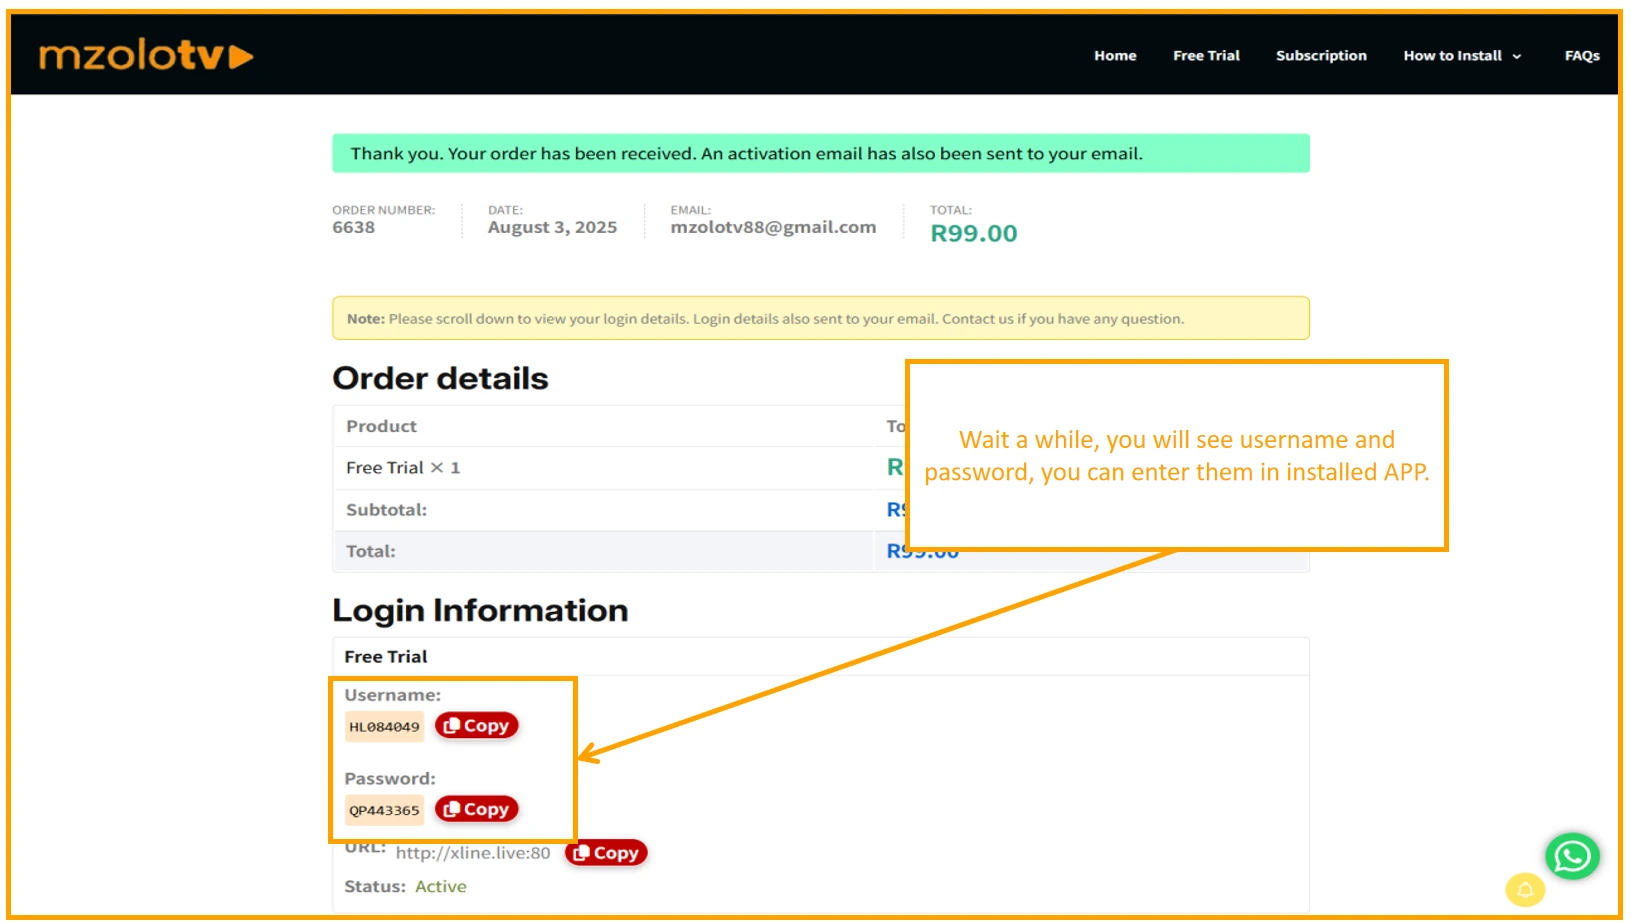Screen dimensions: 1631x924
Task: Click the date August 3, 2025
Action: pyautogui.click(x=552, y=228)
